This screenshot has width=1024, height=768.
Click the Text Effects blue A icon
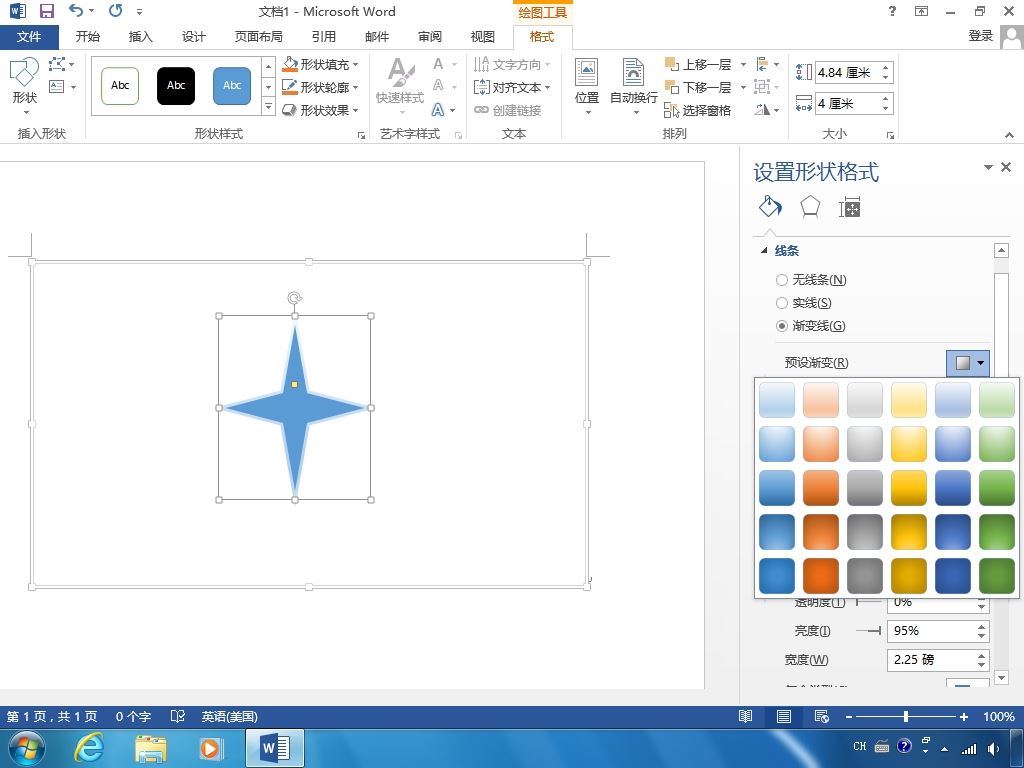pyautogui.click(x=438, y=110)
